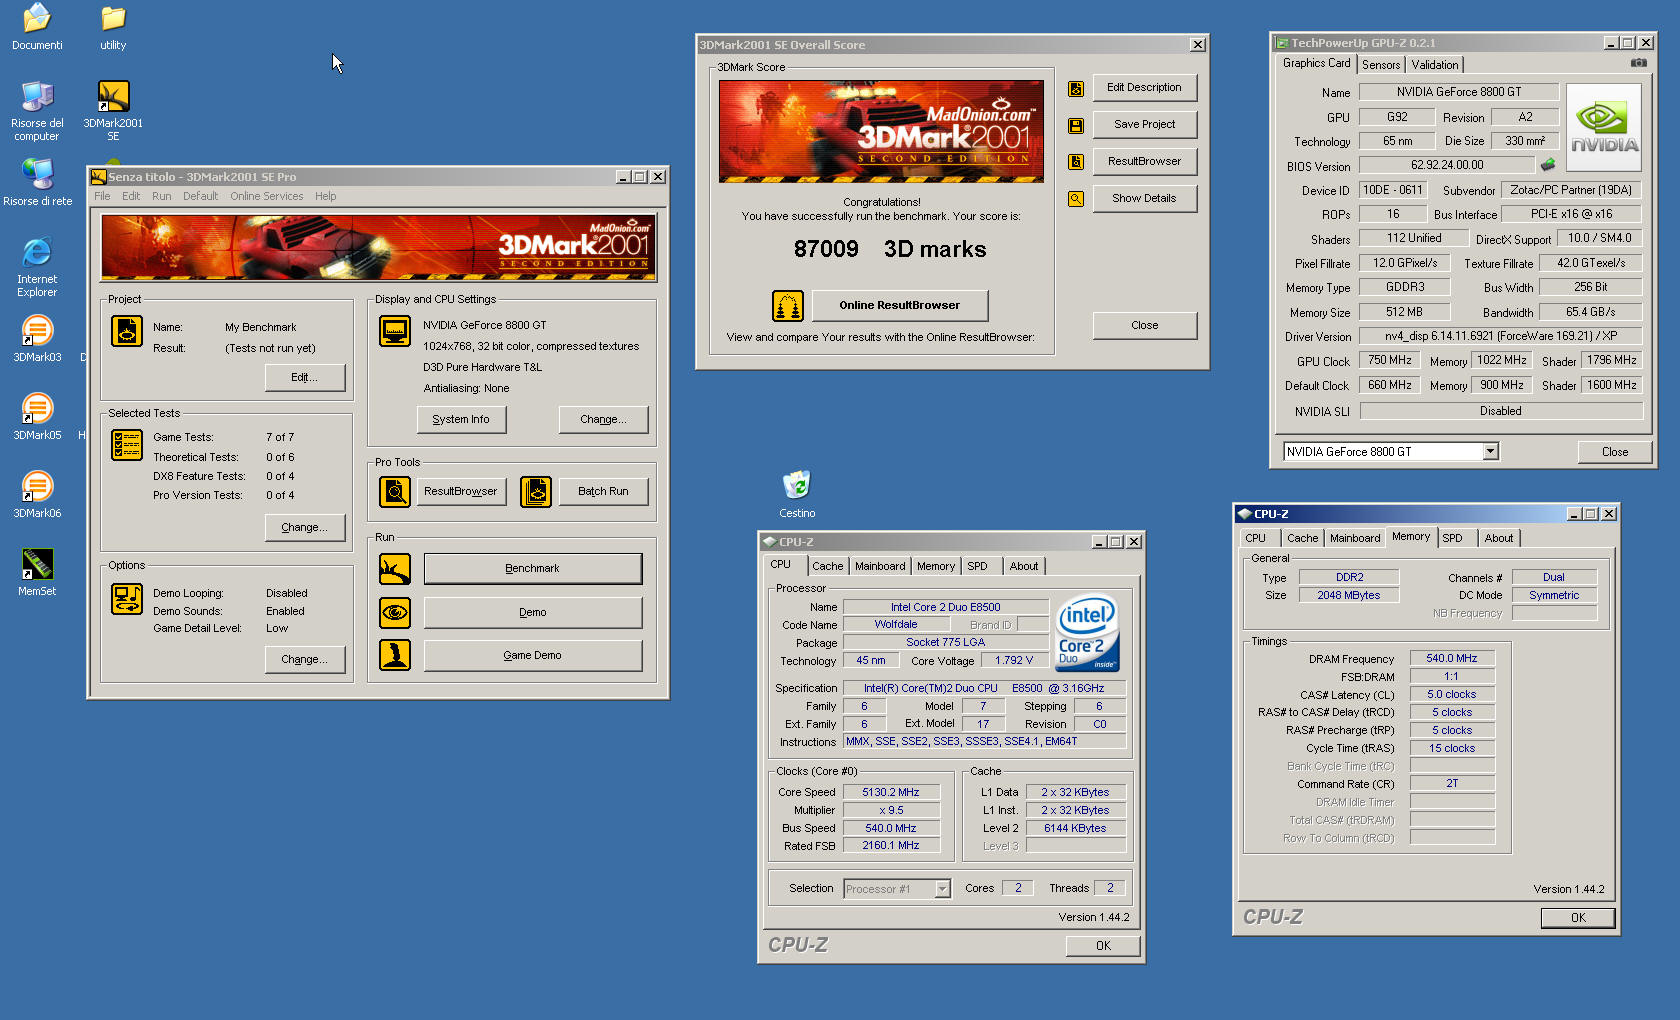Screen dimensions: 1680x1020
Task: Select Mainboard tab in lower-center CPU-Z window
Action: [880, 566]
